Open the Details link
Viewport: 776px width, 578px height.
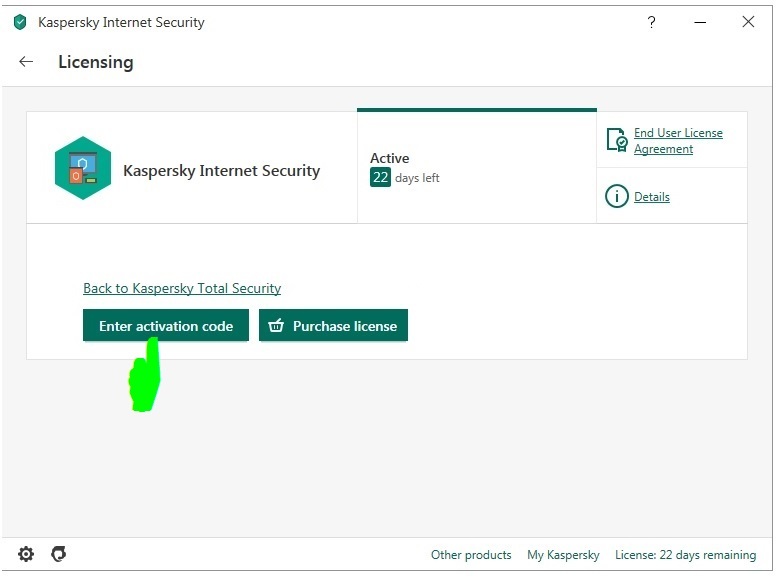coord(652,197)
